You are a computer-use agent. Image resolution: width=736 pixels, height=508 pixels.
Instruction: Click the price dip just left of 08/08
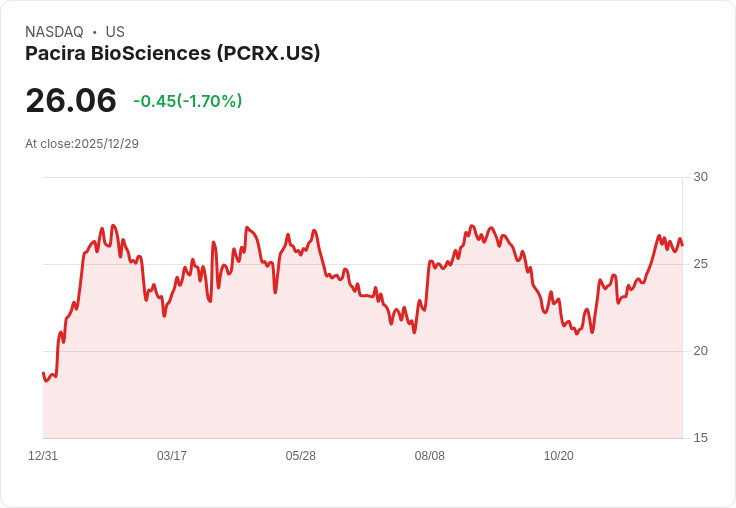tap(414, 332)
